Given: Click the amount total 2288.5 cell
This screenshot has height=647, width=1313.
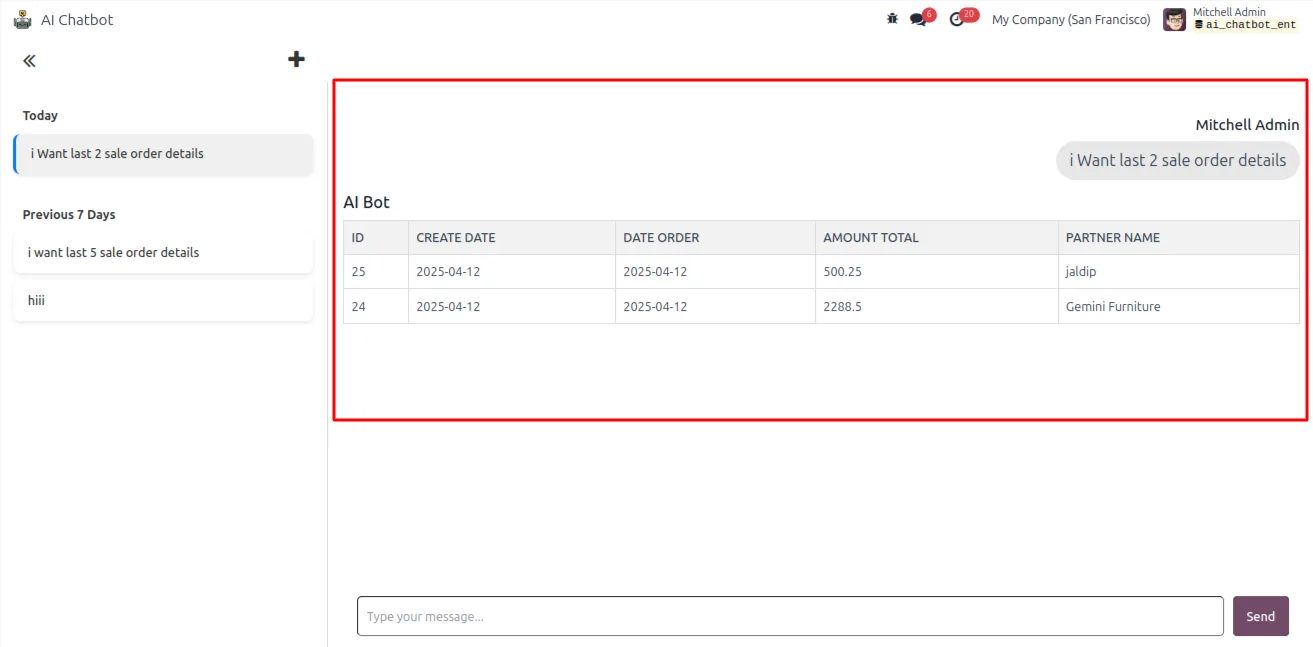Looking at the screenshot, I should [x=937, y=307].
